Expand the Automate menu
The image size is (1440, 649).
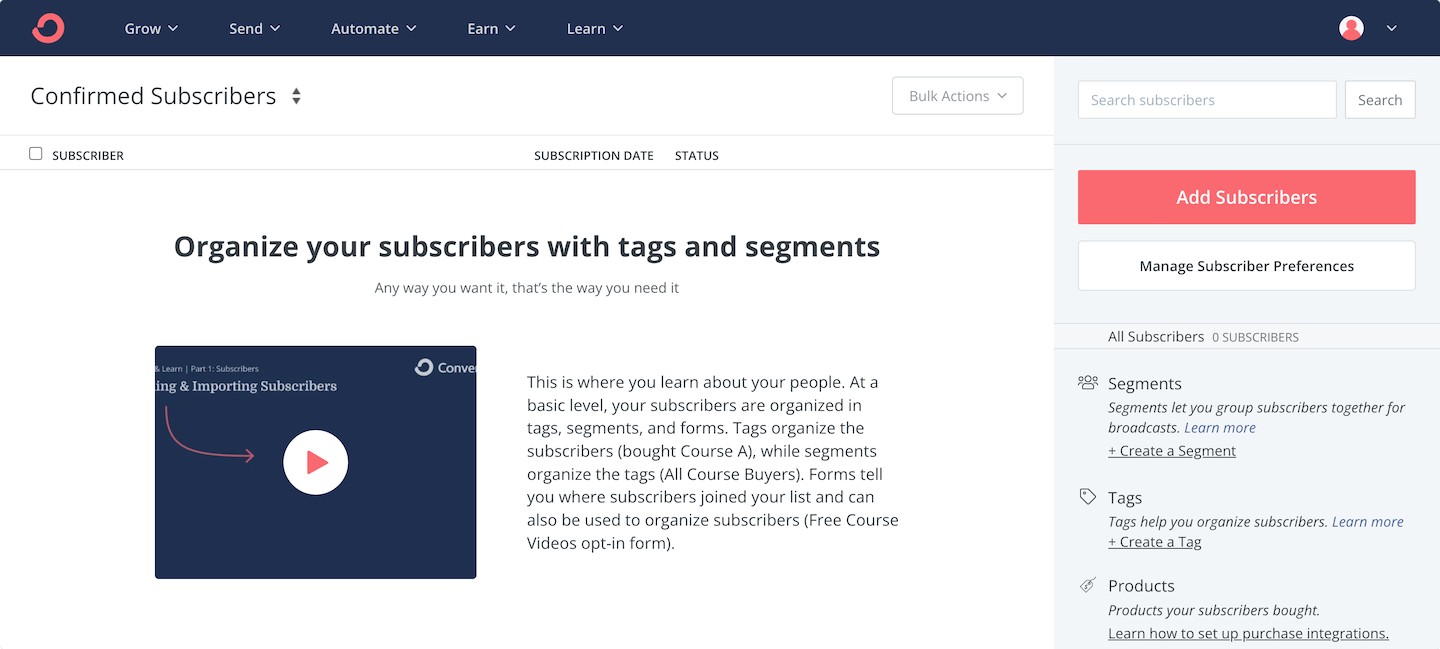point(374,28)
